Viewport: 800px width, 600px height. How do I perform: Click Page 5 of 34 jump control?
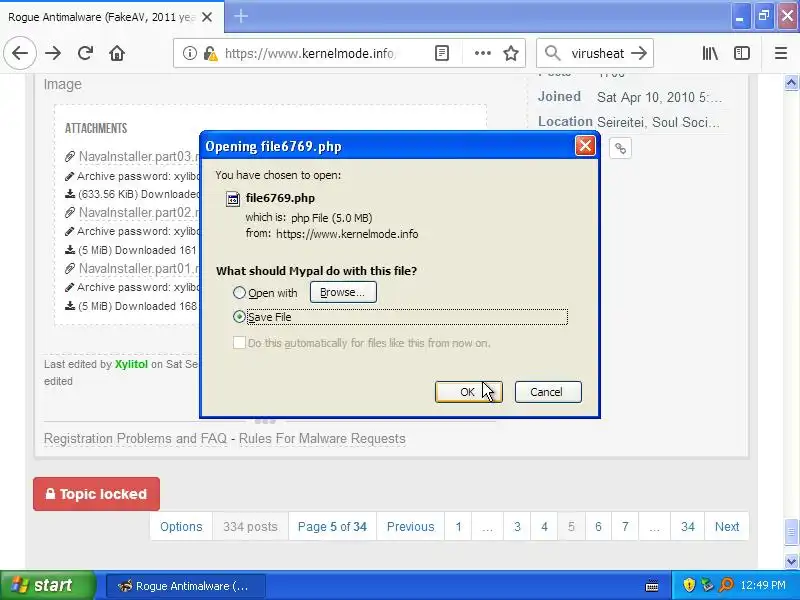(x=332, y=527)
